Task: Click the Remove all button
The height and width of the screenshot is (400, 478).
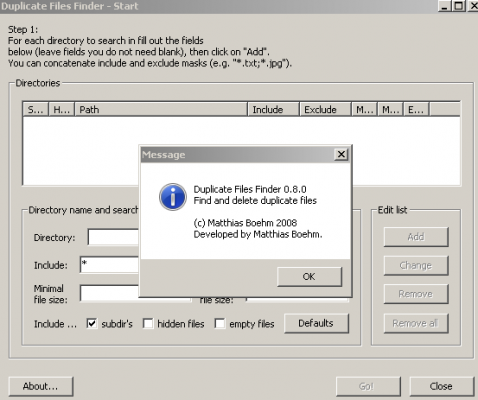Action: pos(416,323)
